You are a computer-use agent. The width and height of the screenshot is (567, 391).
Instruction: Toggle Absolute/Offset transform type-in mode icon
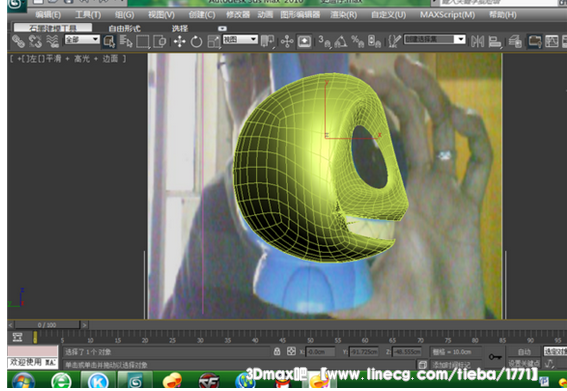[291, 351]
